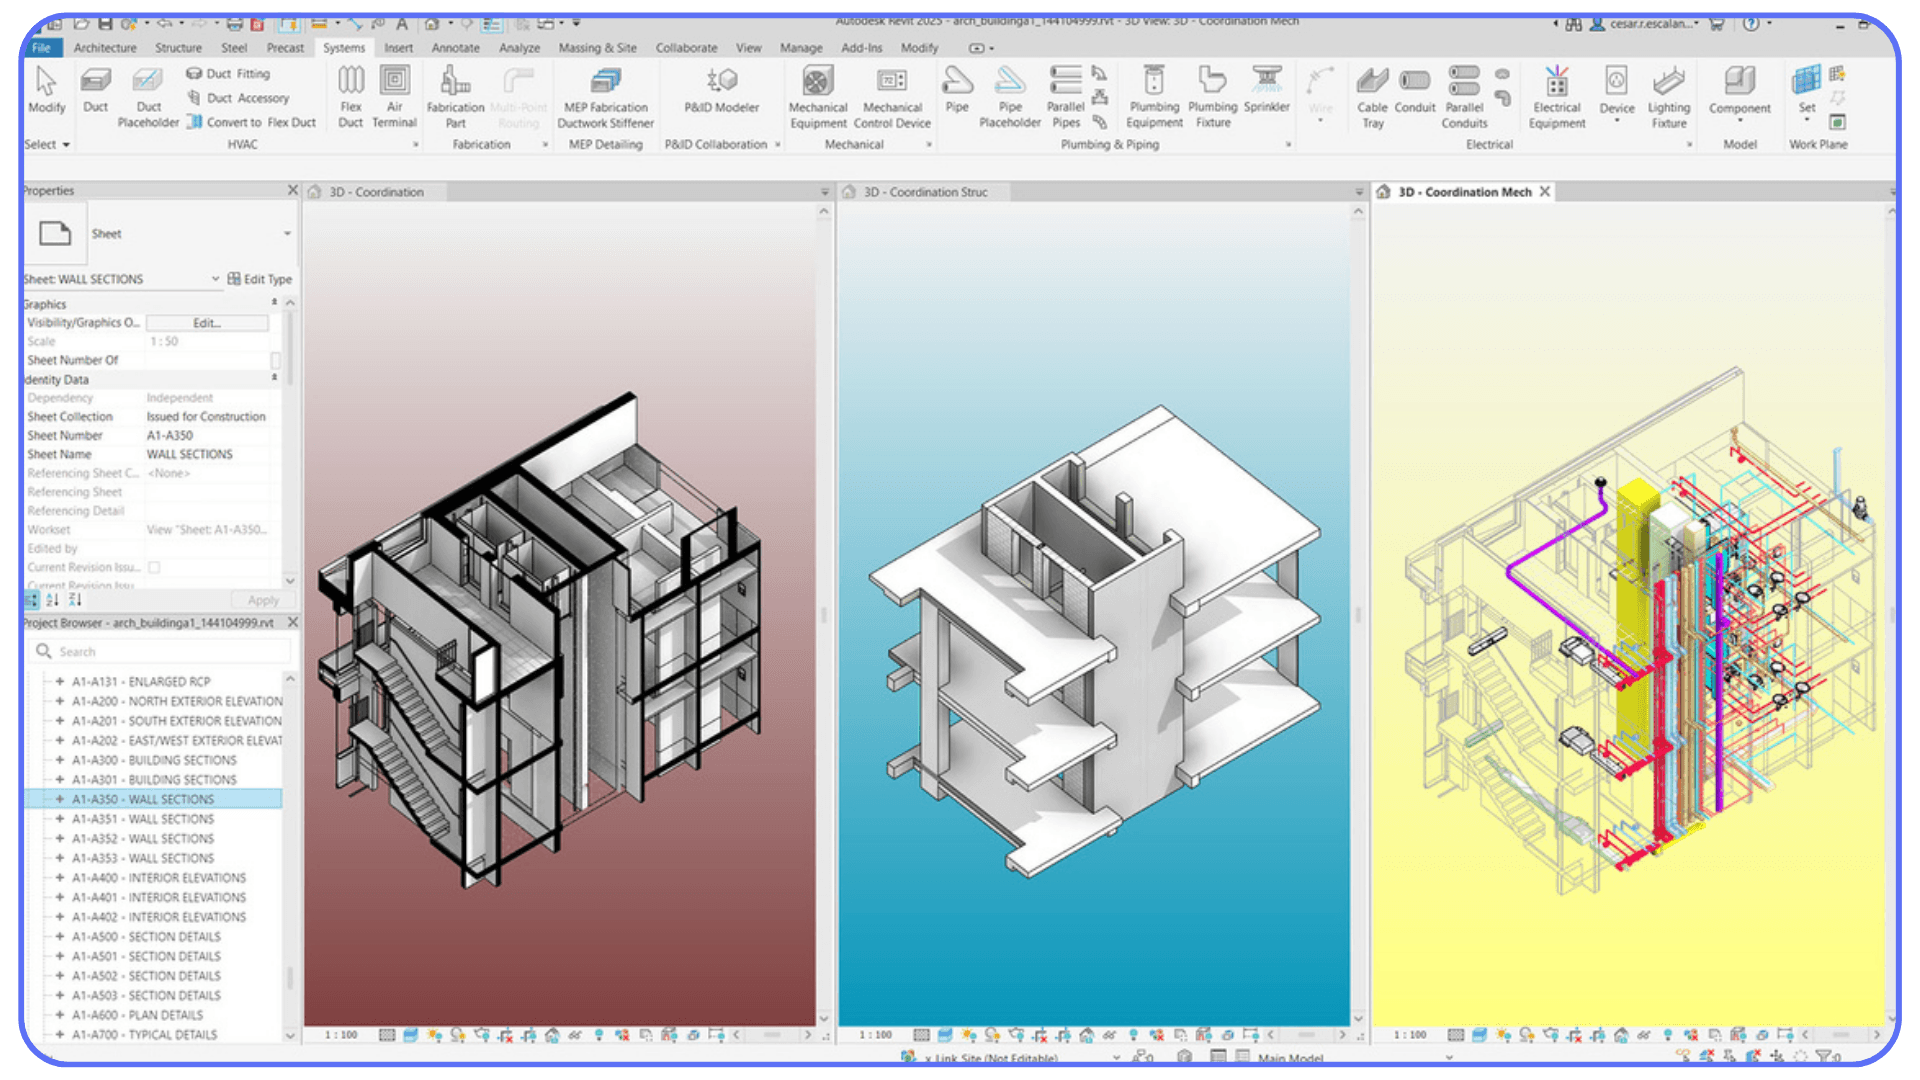Image resolution: width=1920 pixels, height=1080 pixels.
Task: Toggle the Current Revision Issued checkbox
Action: 155,567
